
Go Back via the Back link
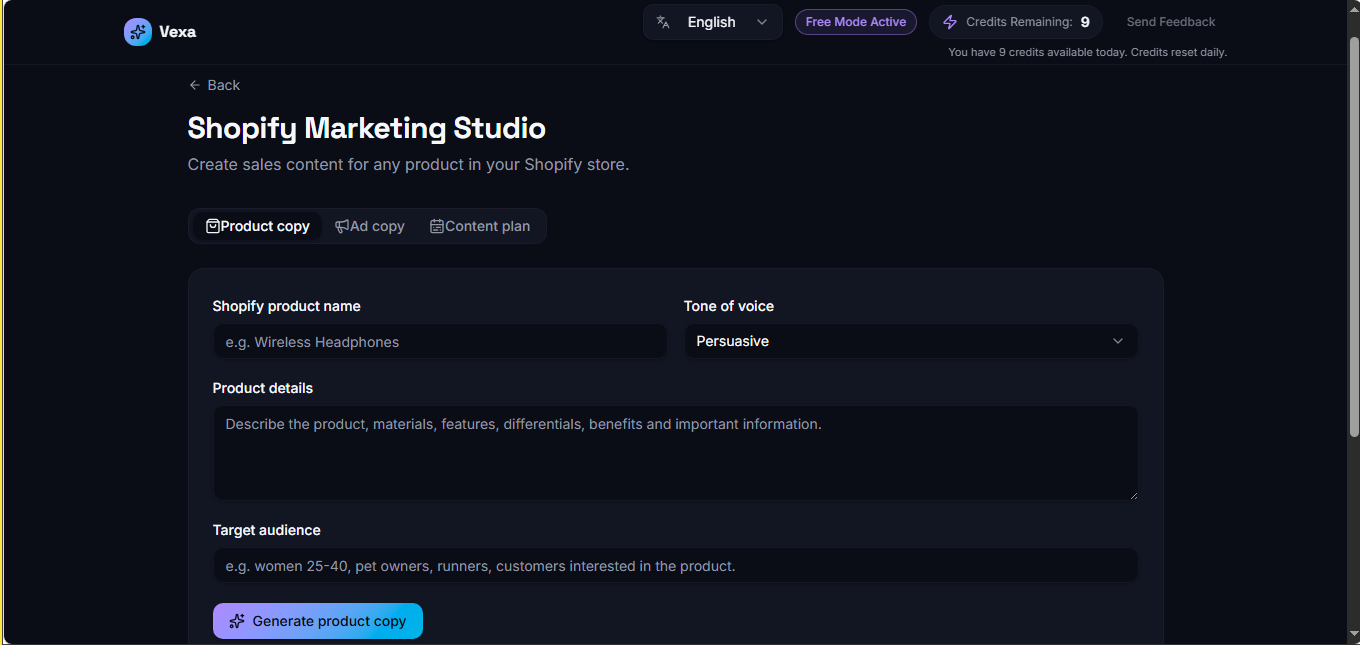point(214,85)
